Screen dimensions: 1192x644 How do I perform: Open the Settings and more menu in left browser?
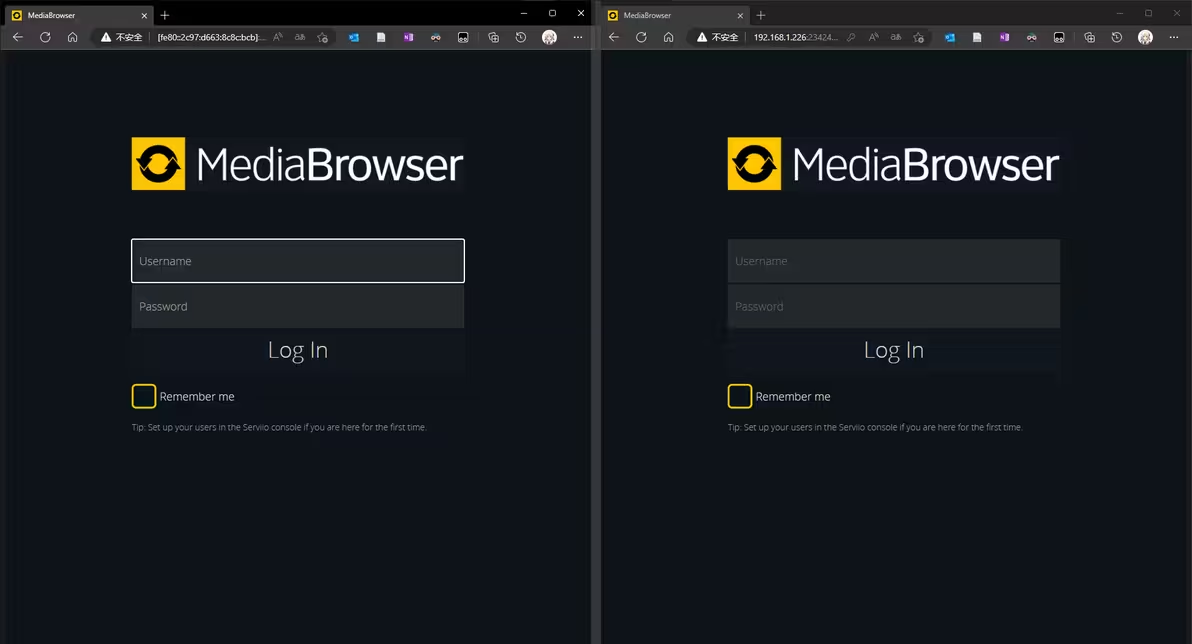(x=577, y=37)
